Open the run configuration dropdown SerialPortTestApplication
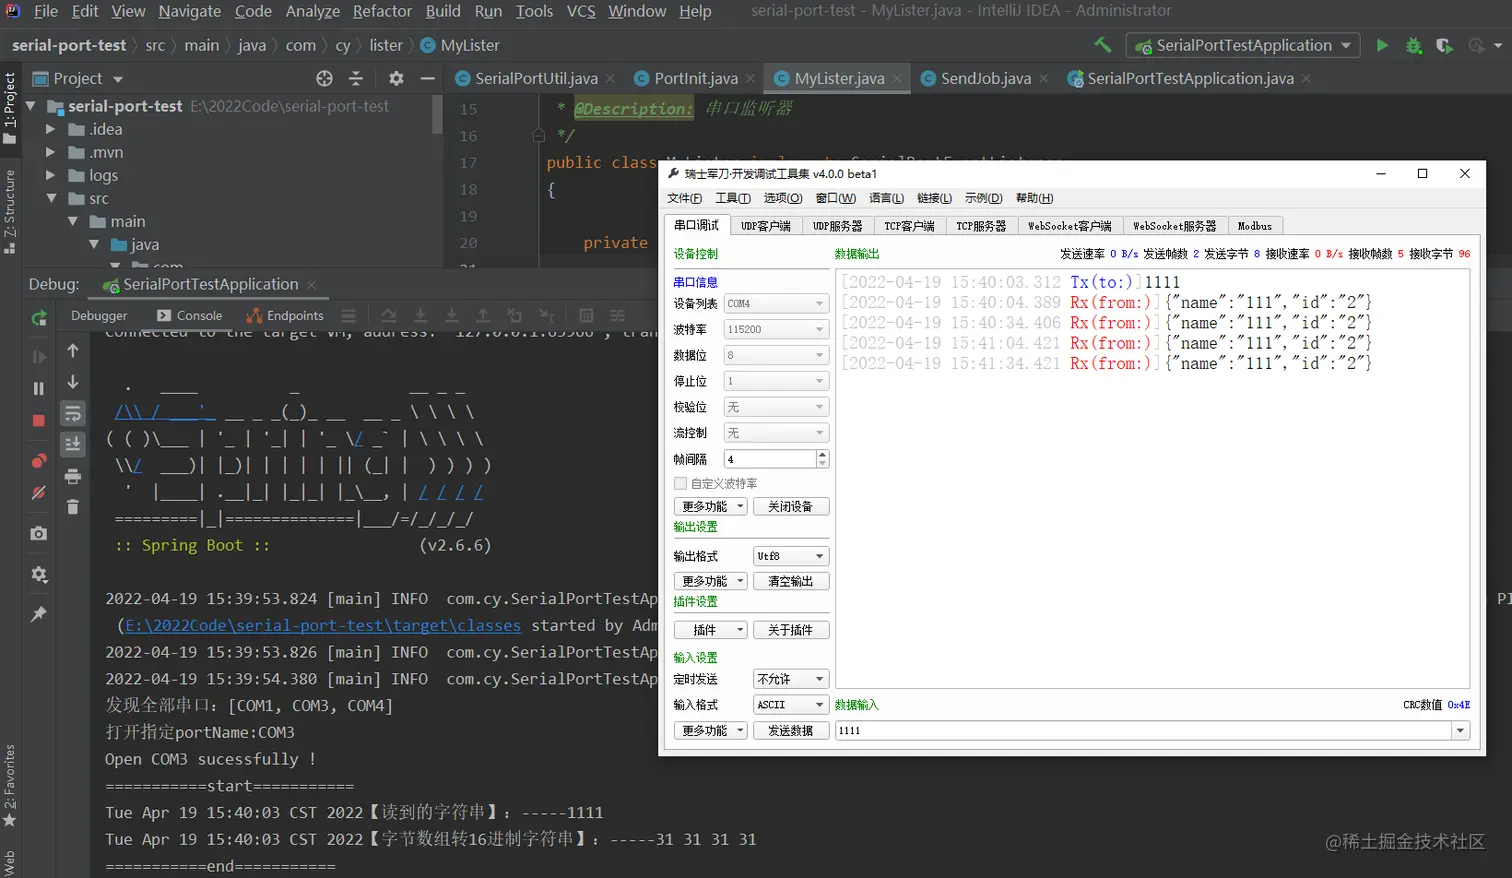 (1242, 45)
